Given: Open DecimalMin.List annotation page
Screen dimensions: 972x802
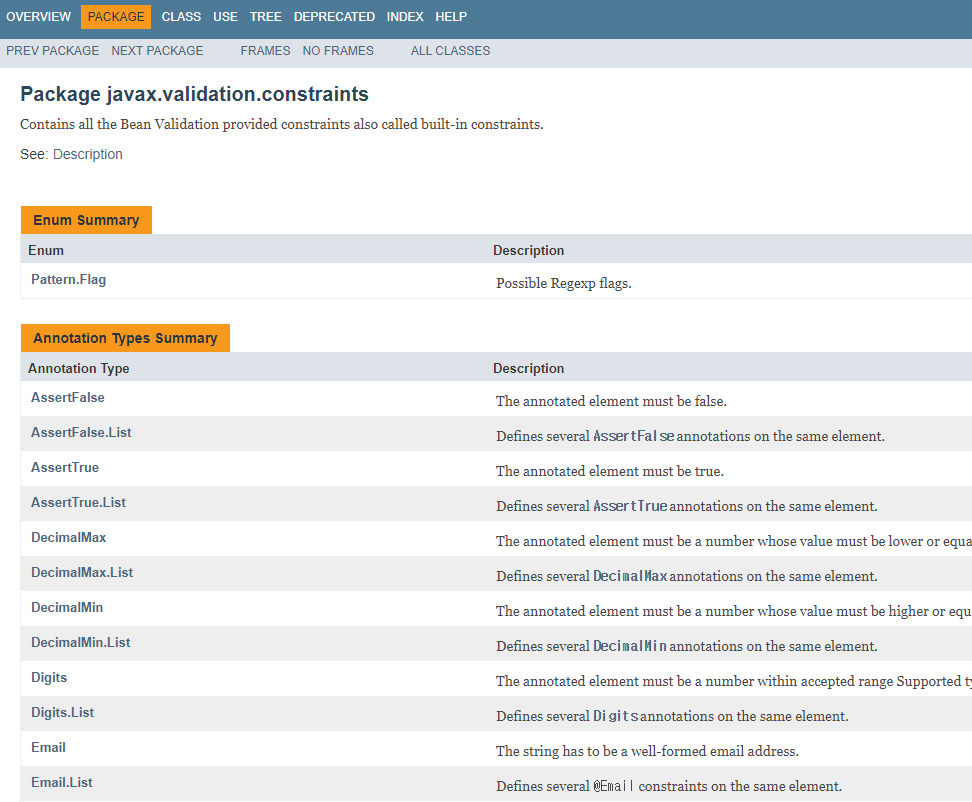Looking at the screenshot, I should [x=81, y=643].
